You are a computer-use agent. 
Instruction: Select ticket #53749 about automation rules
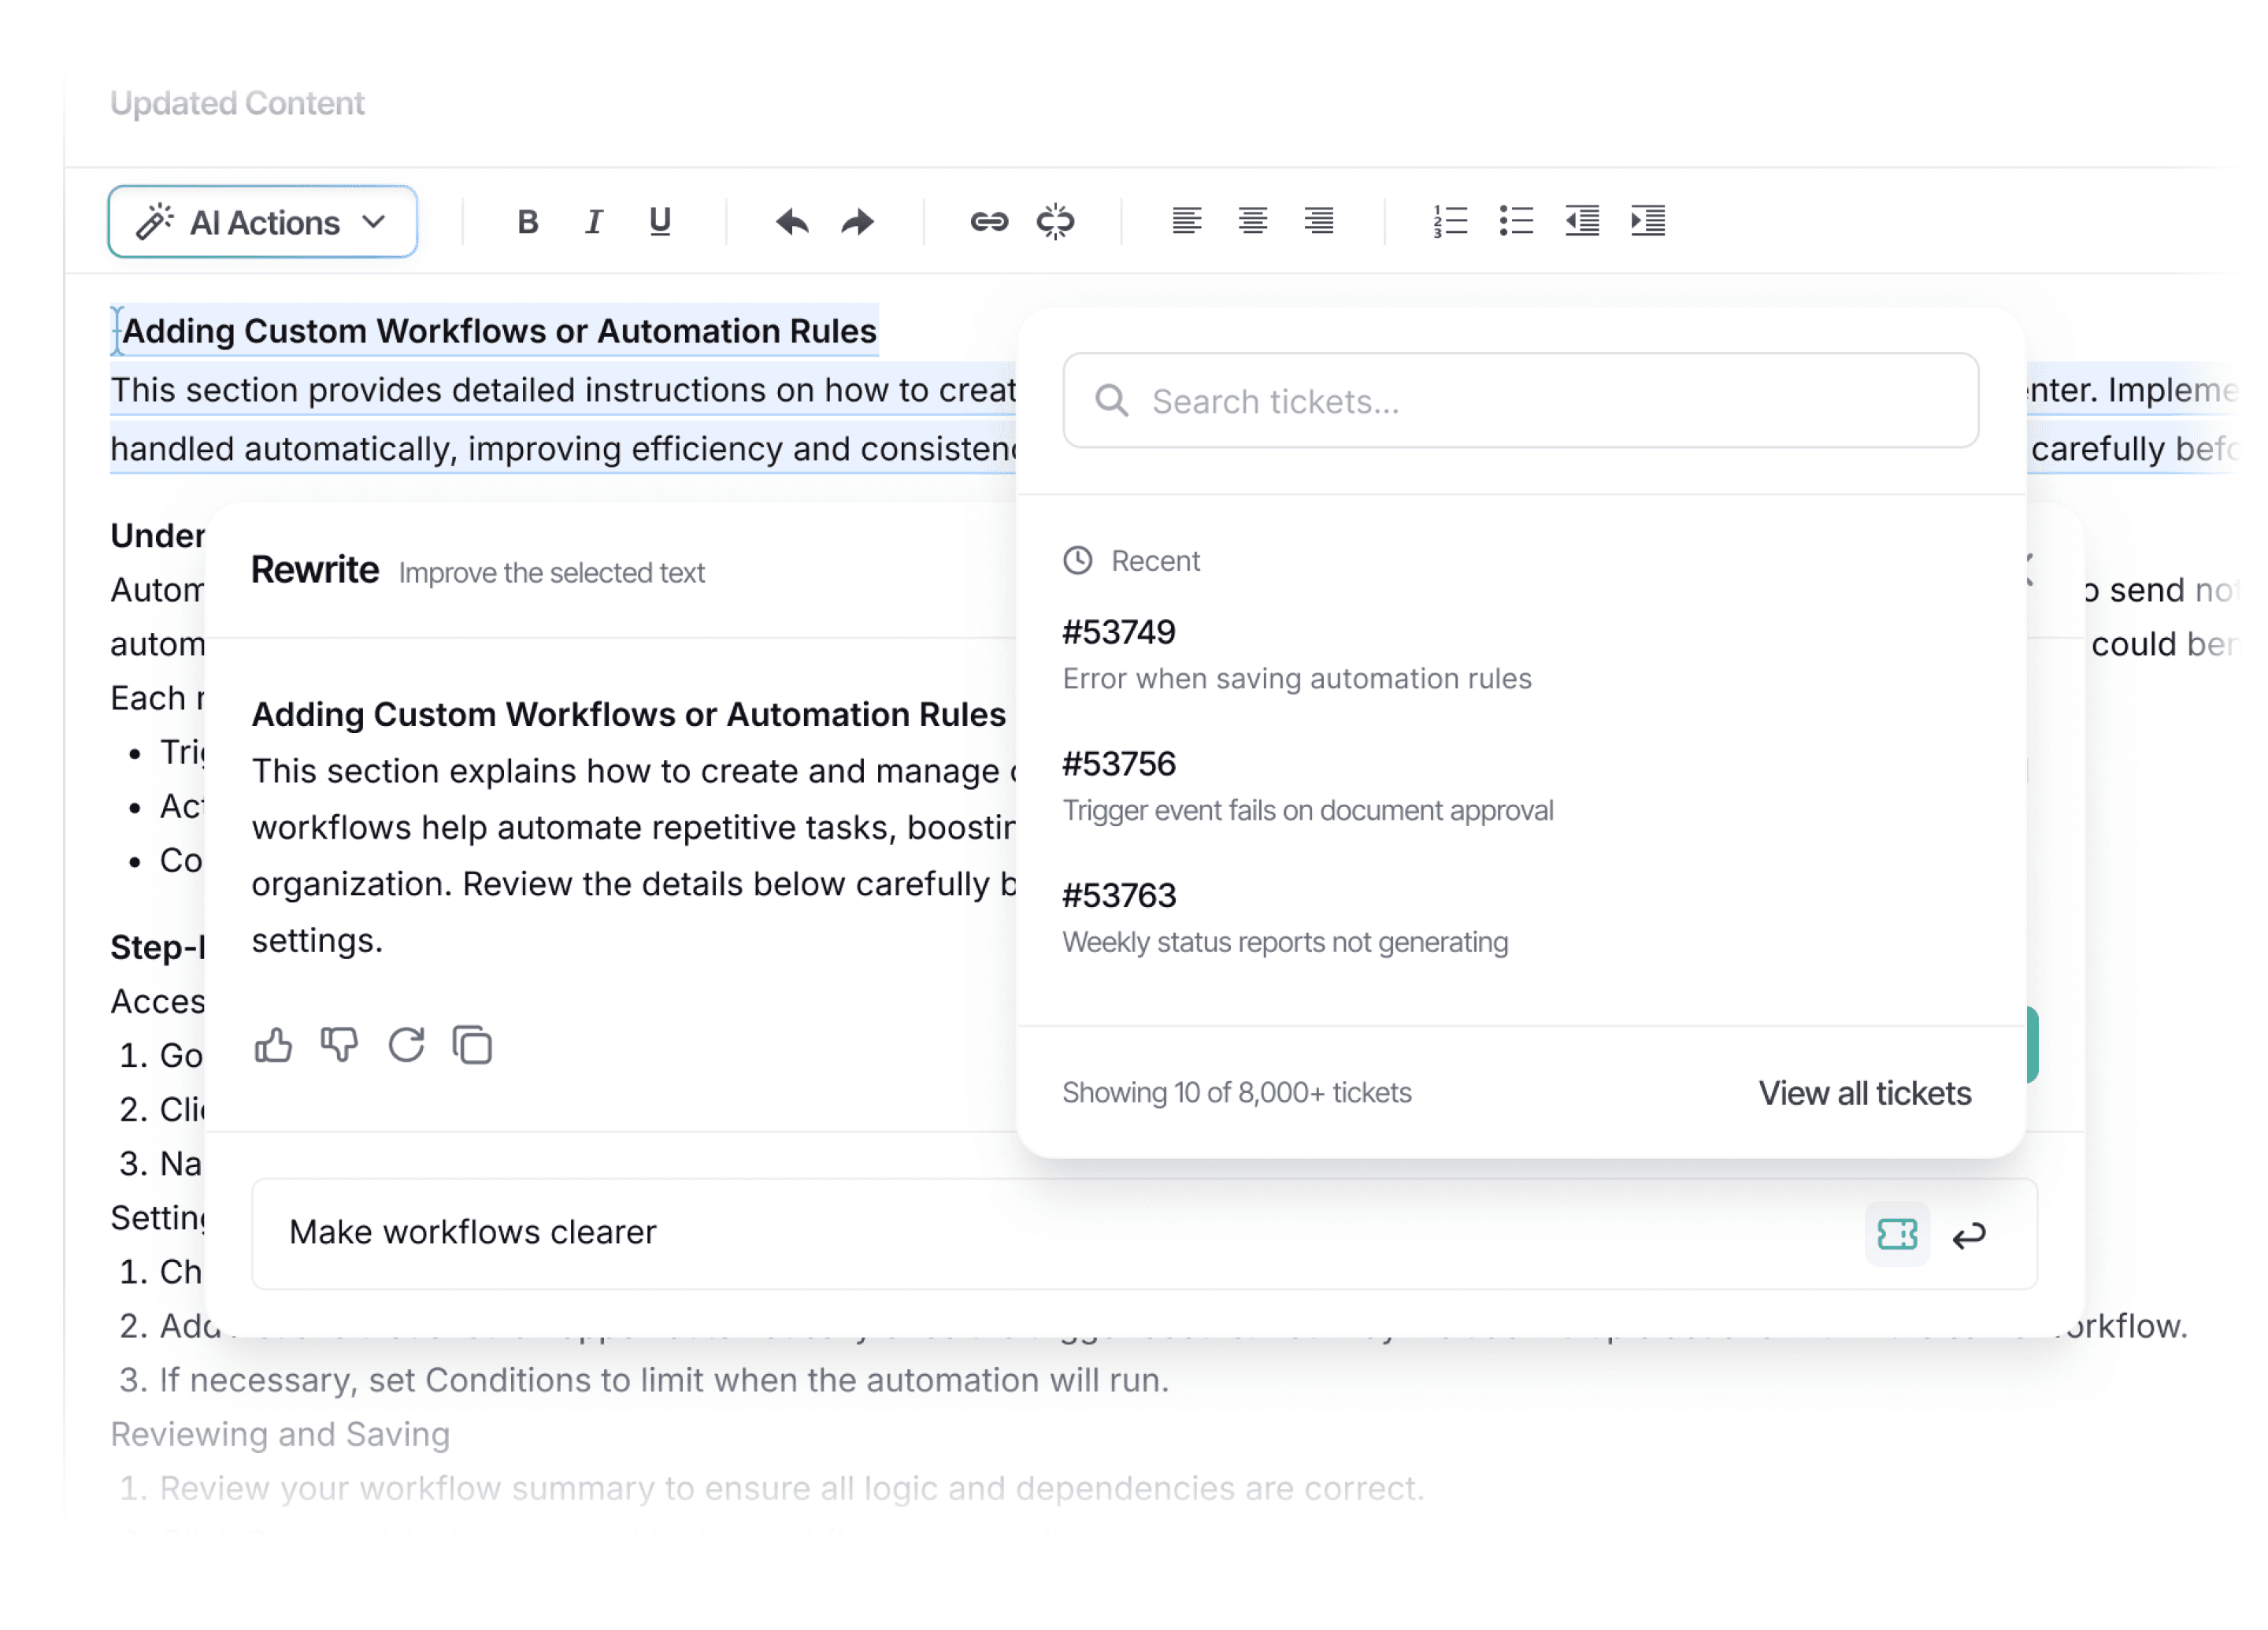click(1296, 655)
